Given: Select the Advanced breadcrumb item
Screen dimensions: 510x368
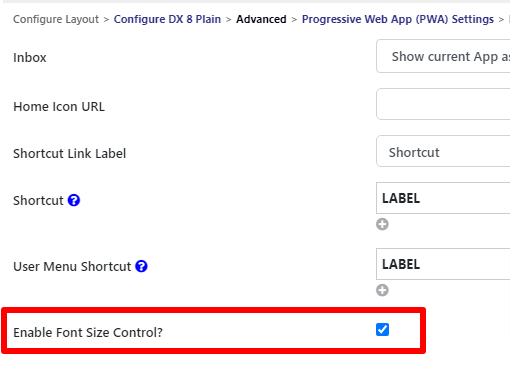Looking at the screenshot, I should [x=261, y=19].
